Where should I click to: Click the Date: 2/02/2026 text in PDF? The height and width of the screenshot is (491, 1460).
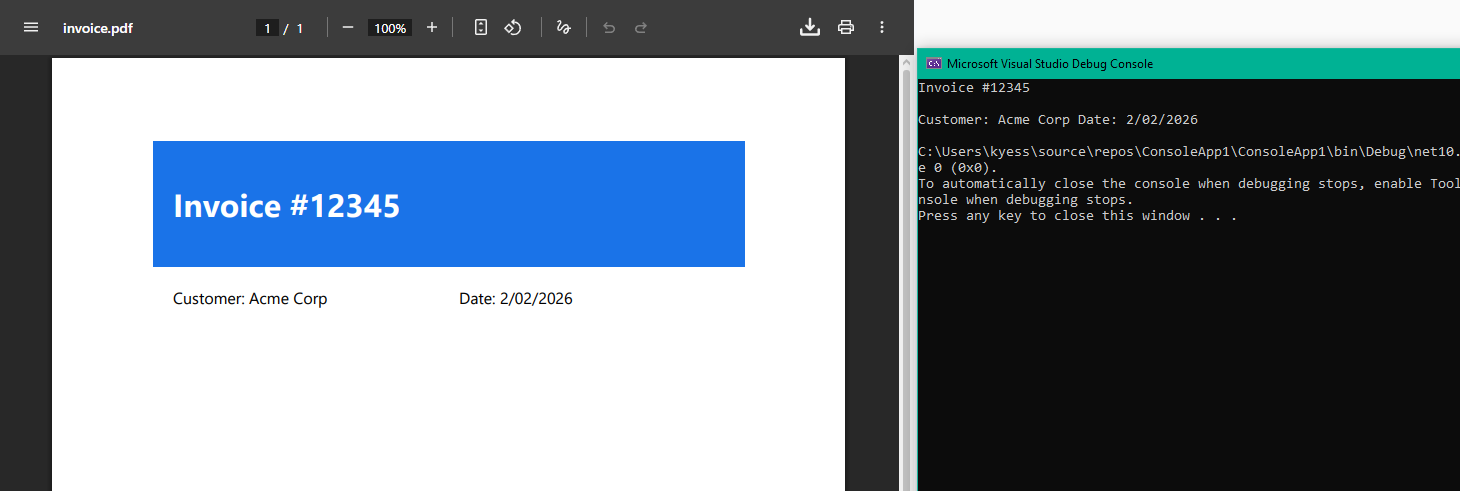[x=516, y=298]
